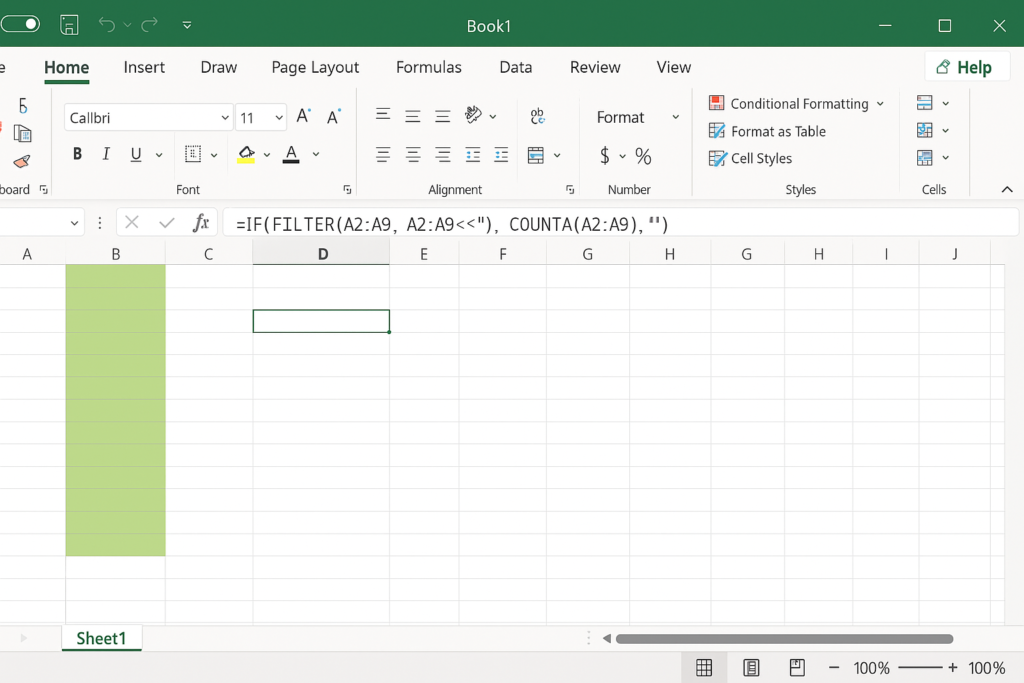
Task: Switch to Page Break Preview in status bar
Action: pos(797,667)
